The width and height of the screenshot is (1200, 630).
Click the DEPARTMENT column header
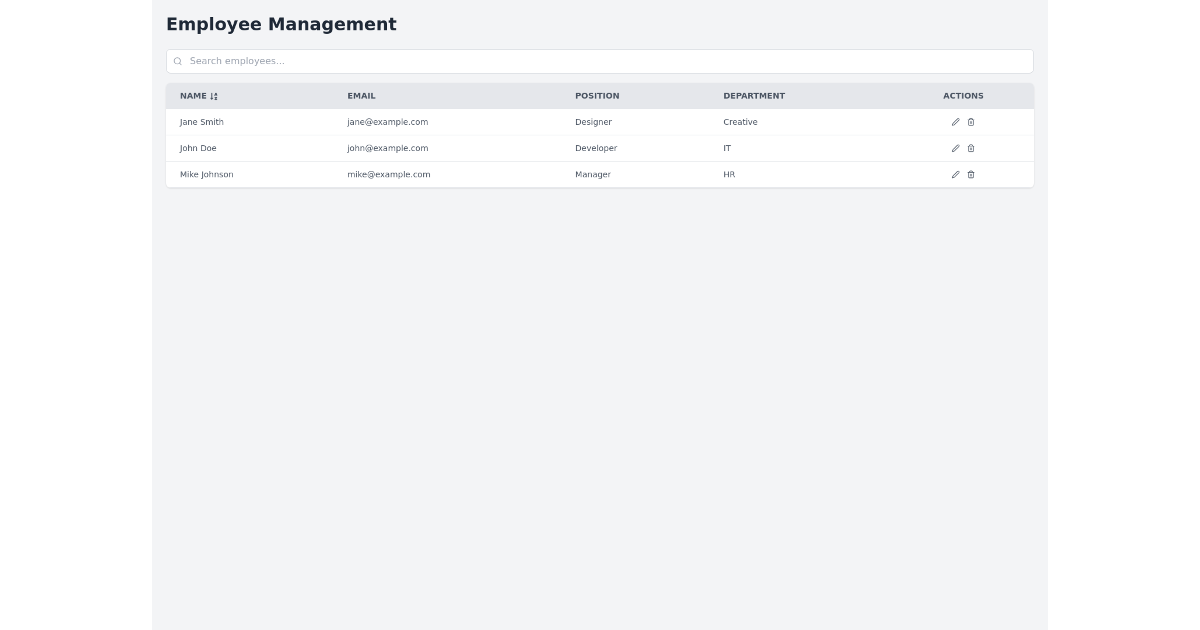pos(754,95)
